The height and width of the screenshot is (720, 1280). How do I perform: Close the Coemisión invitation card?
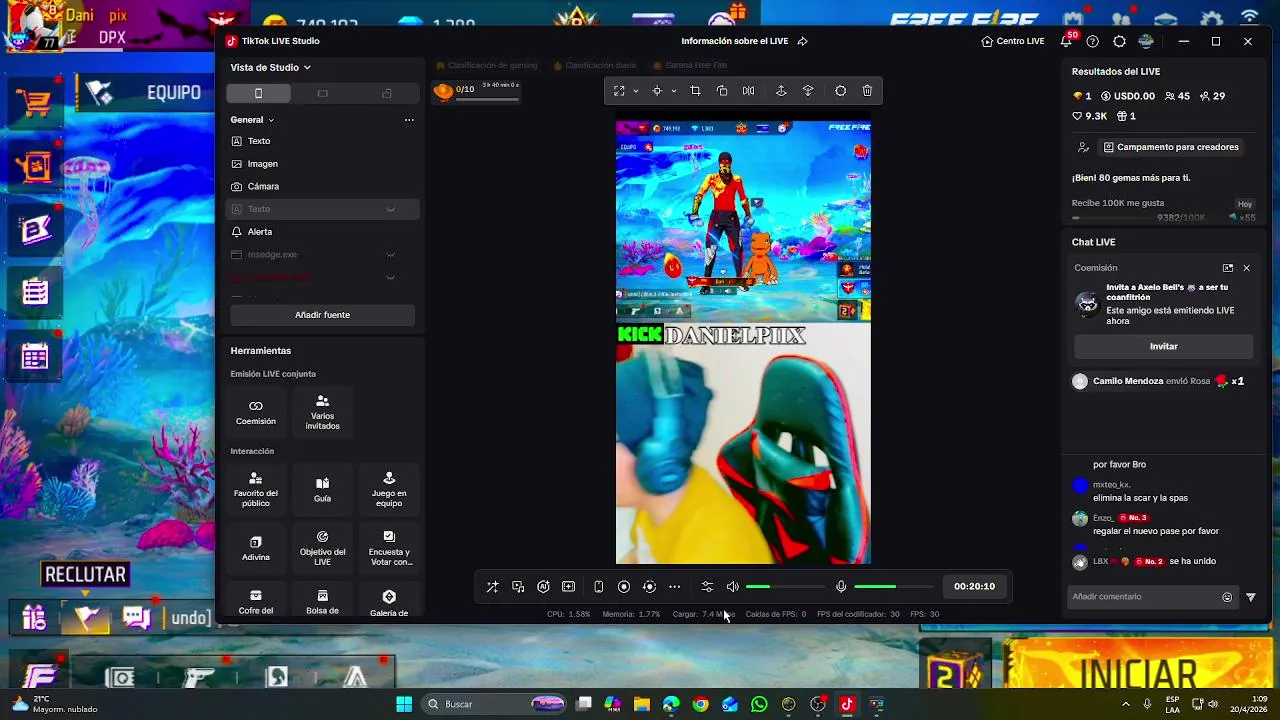click(x=1246, y=268)
